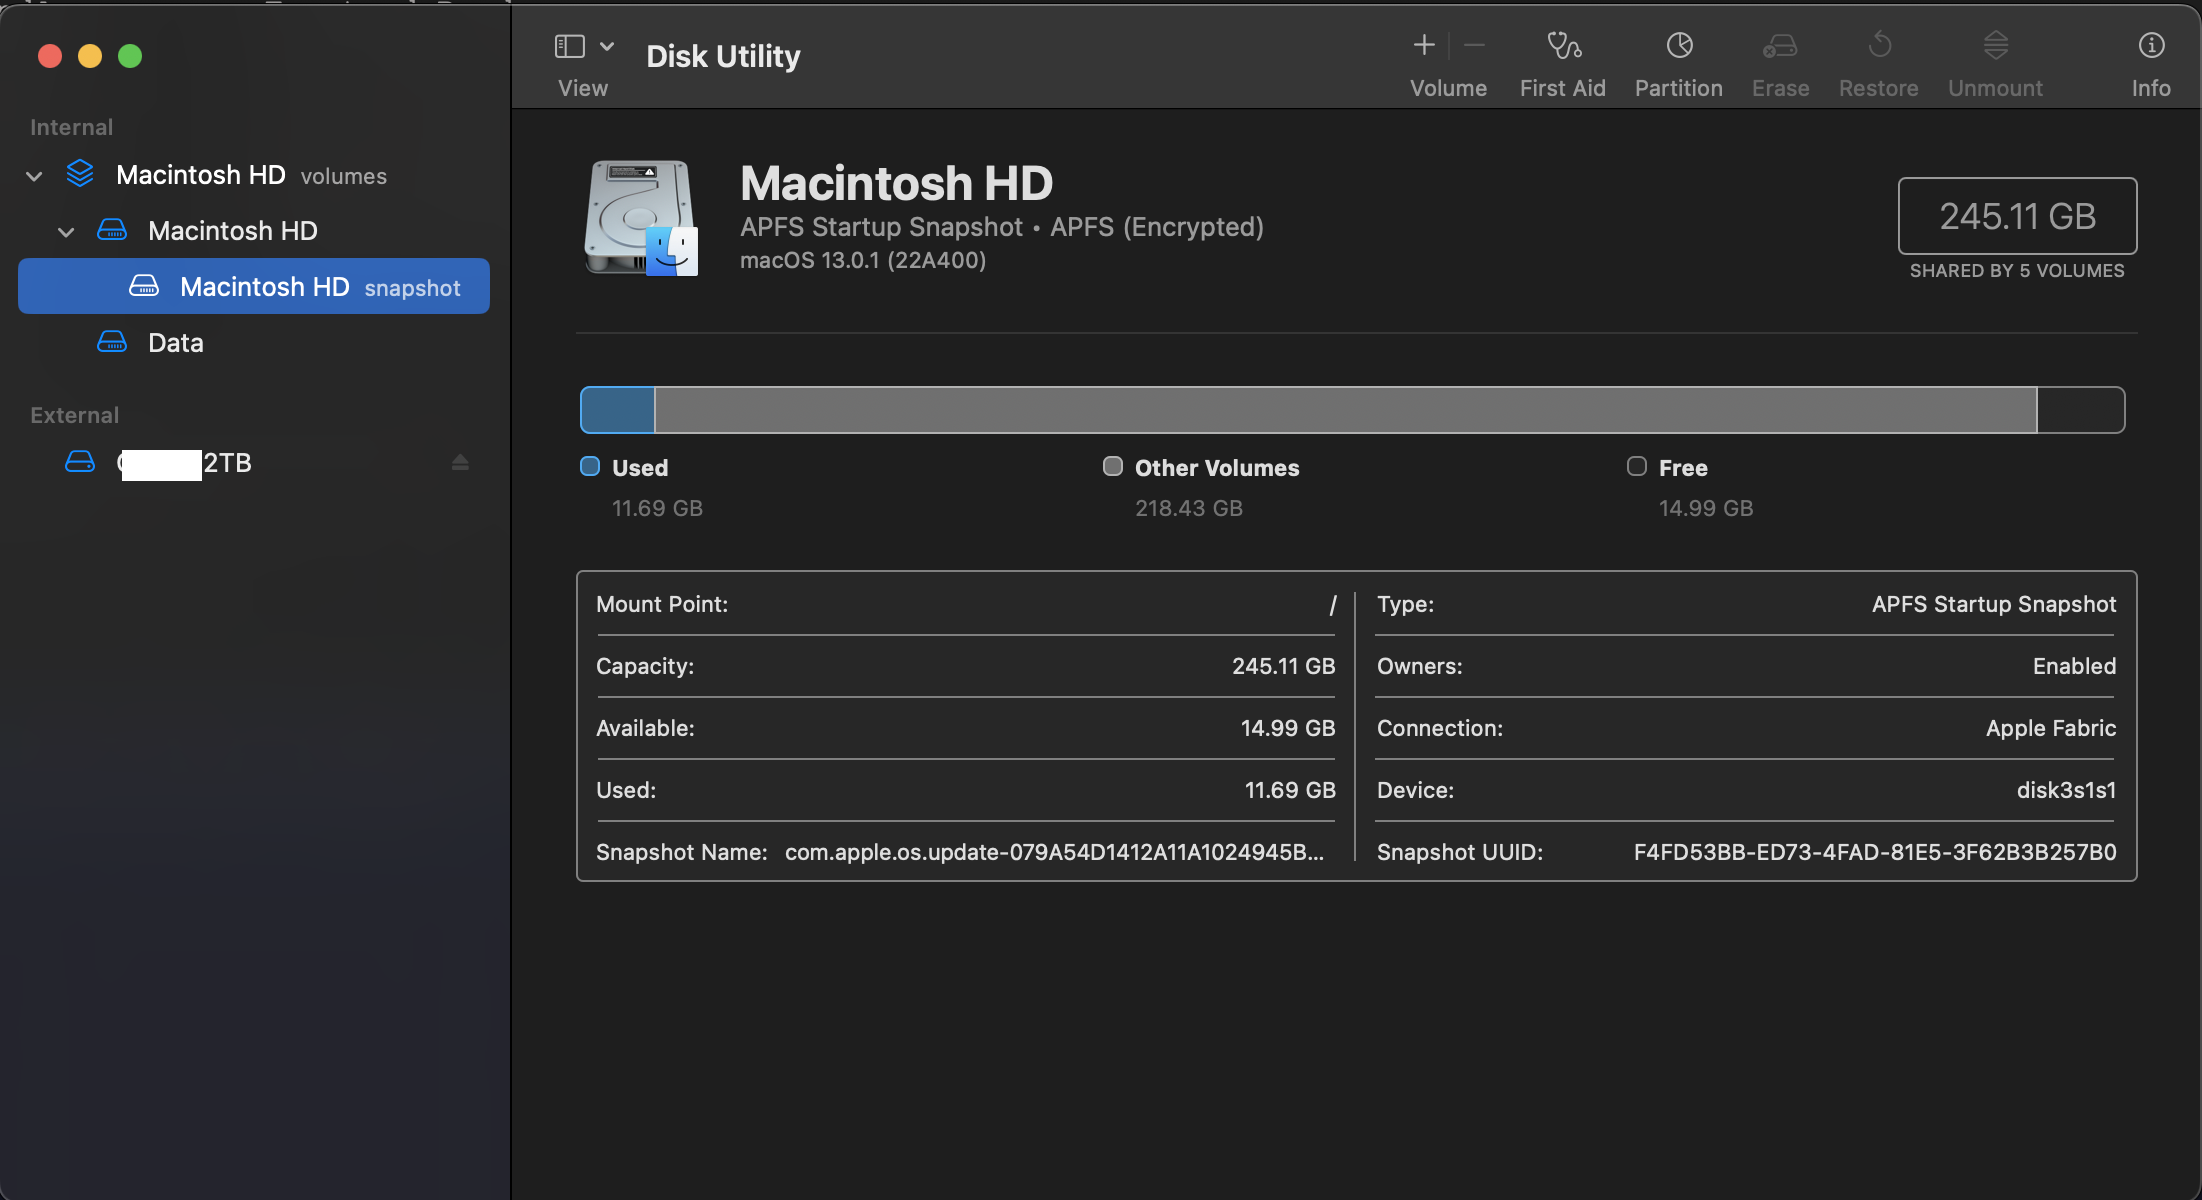Click the Owners Enabled value
Image resolution: width=2202 pixels, height=1200 pixels.
(x=2074, y=666)
